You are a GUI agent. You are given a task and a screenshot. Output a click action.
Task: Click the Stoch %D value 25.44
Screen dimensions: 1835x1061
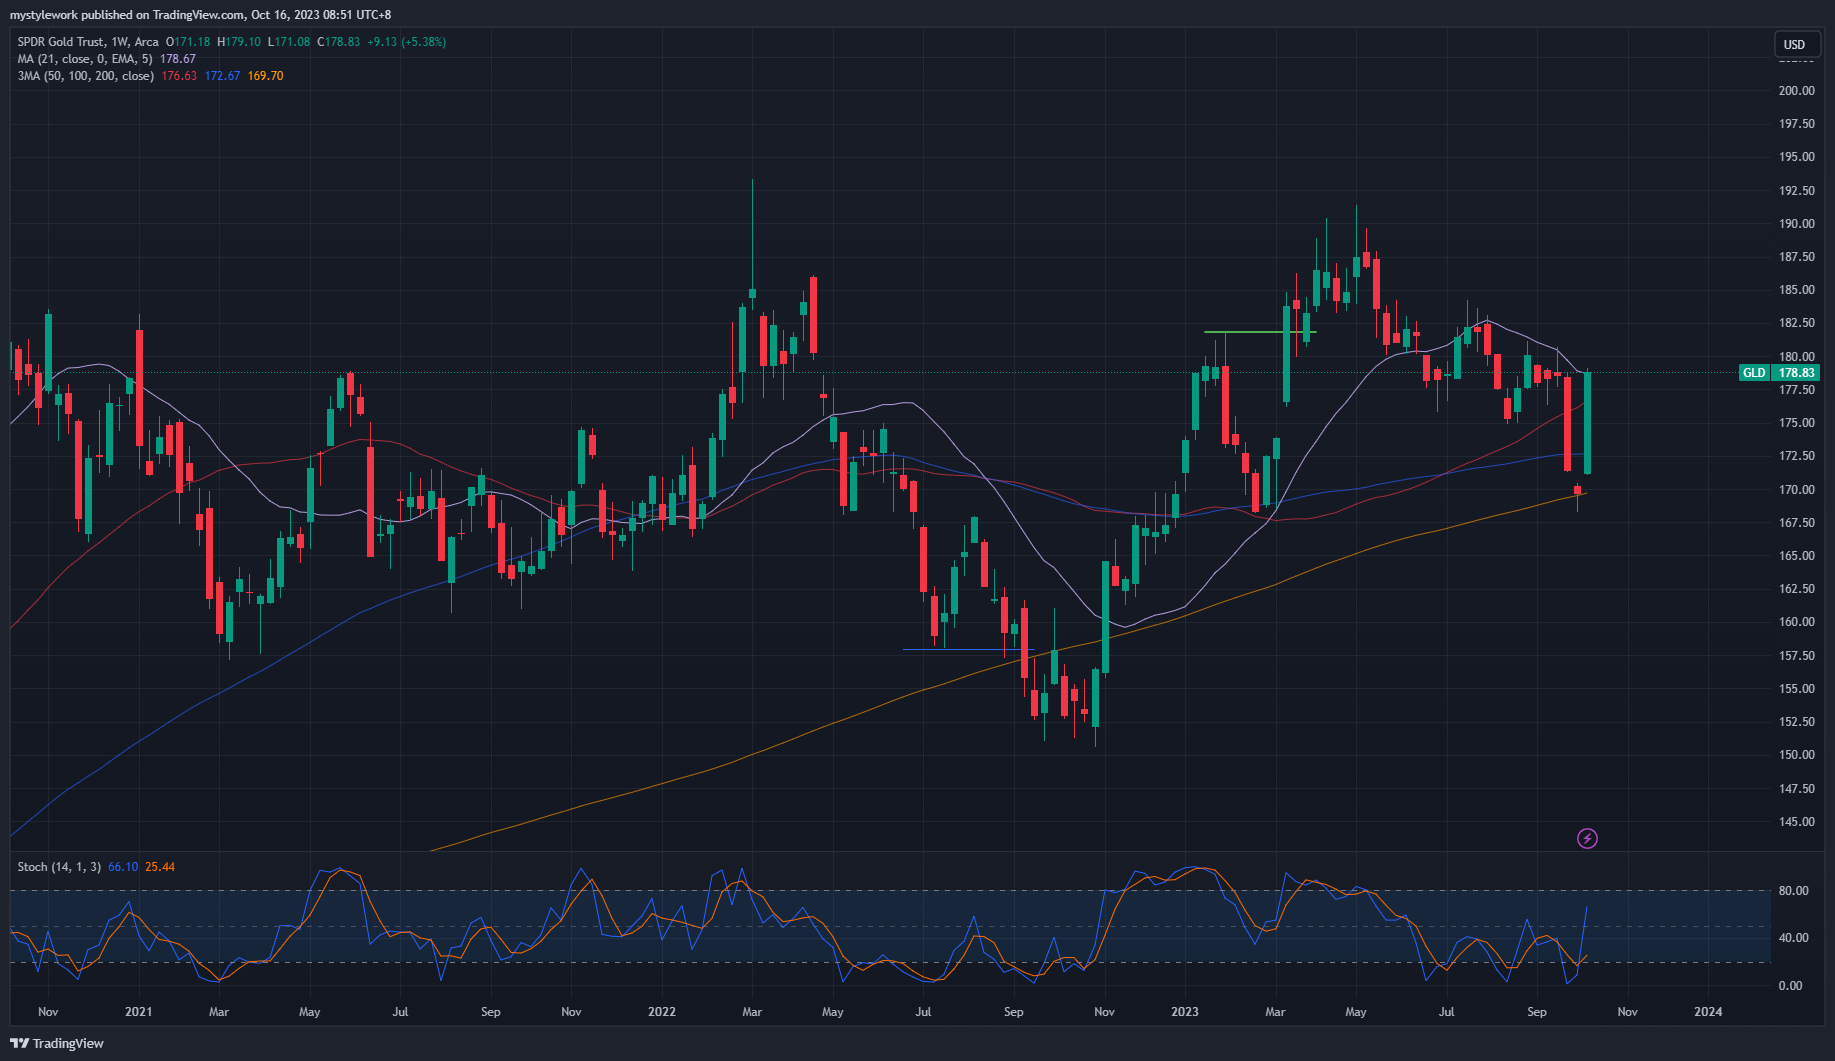point(160,867)
